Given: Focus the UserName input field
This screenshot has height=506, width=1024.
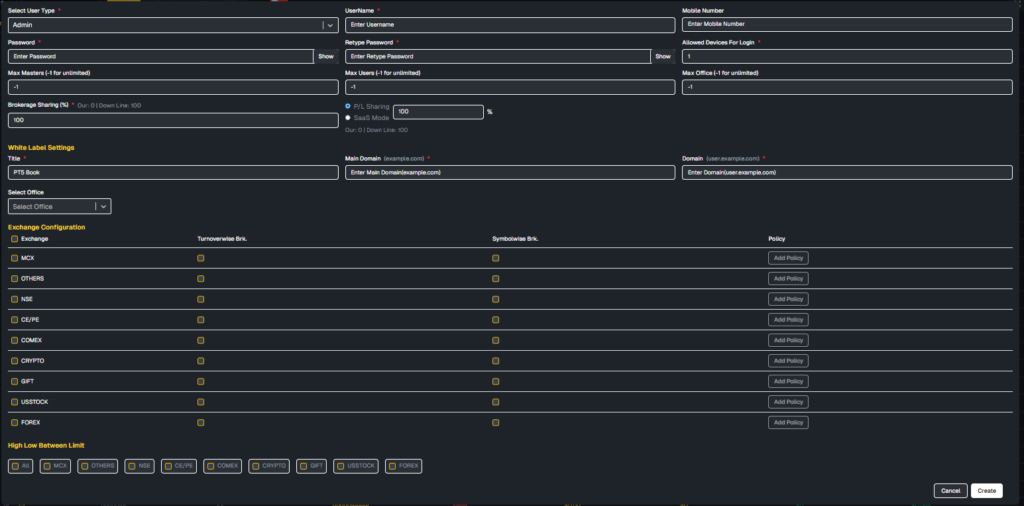Looking at the screenshot, I should pyautogui.click(x=510, y=25).
